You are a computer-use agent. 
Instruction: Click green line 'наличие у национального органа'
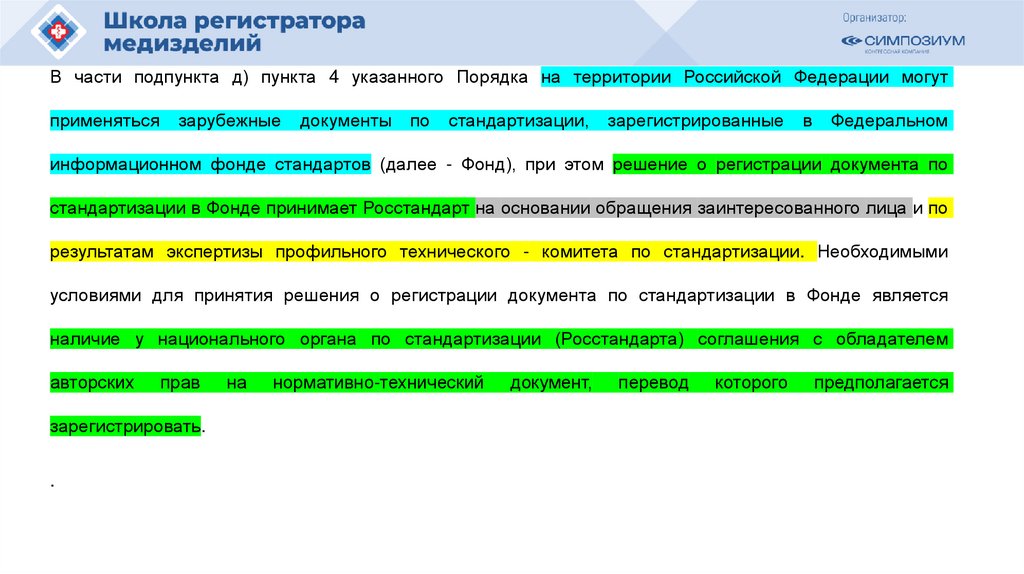pos(501,340)
